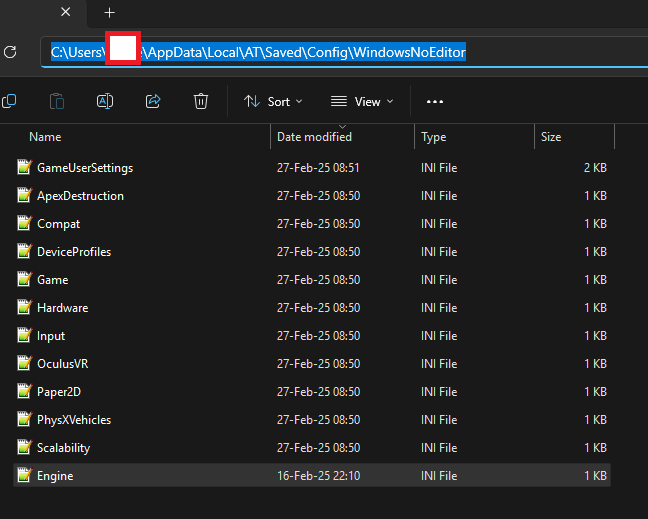Open the View dropdown

click(x=362, y=102)
